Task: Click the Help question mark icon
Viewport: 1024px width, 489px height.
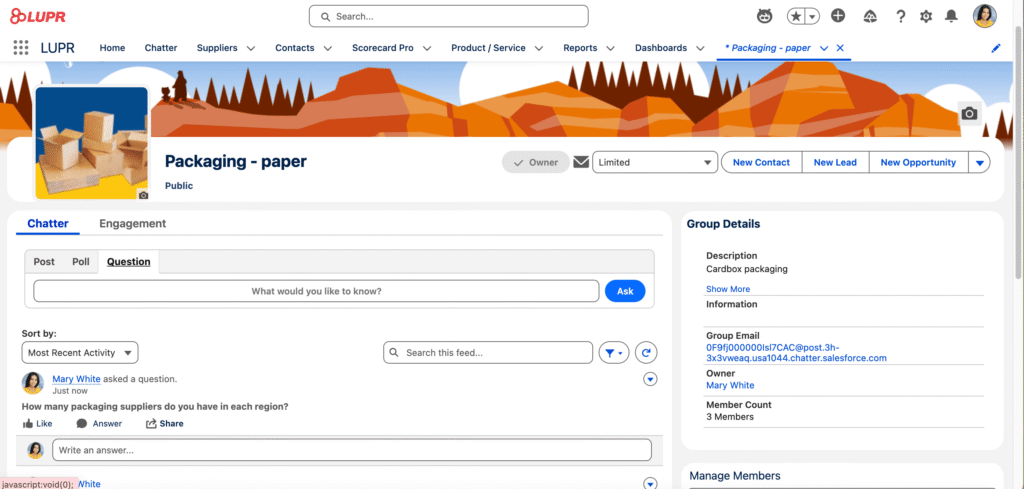Action: pyautogui.click(x=900, y=16)
